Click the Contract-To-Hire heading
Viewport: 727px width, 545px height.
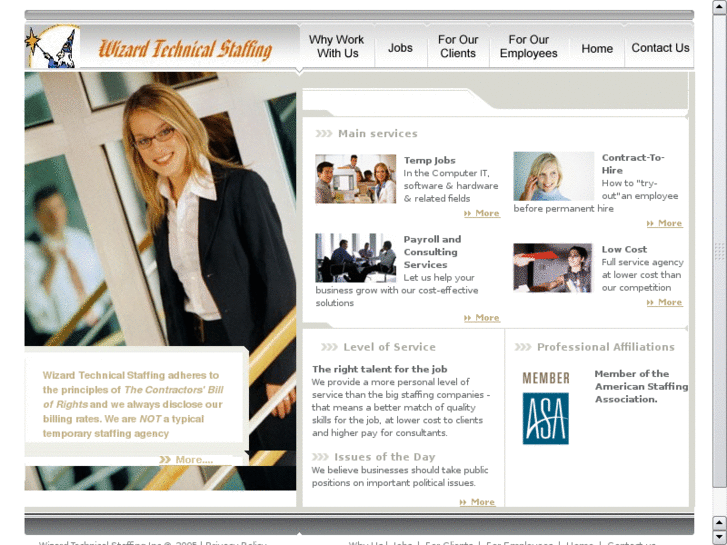pyautogui.click(x=633, y=164)
